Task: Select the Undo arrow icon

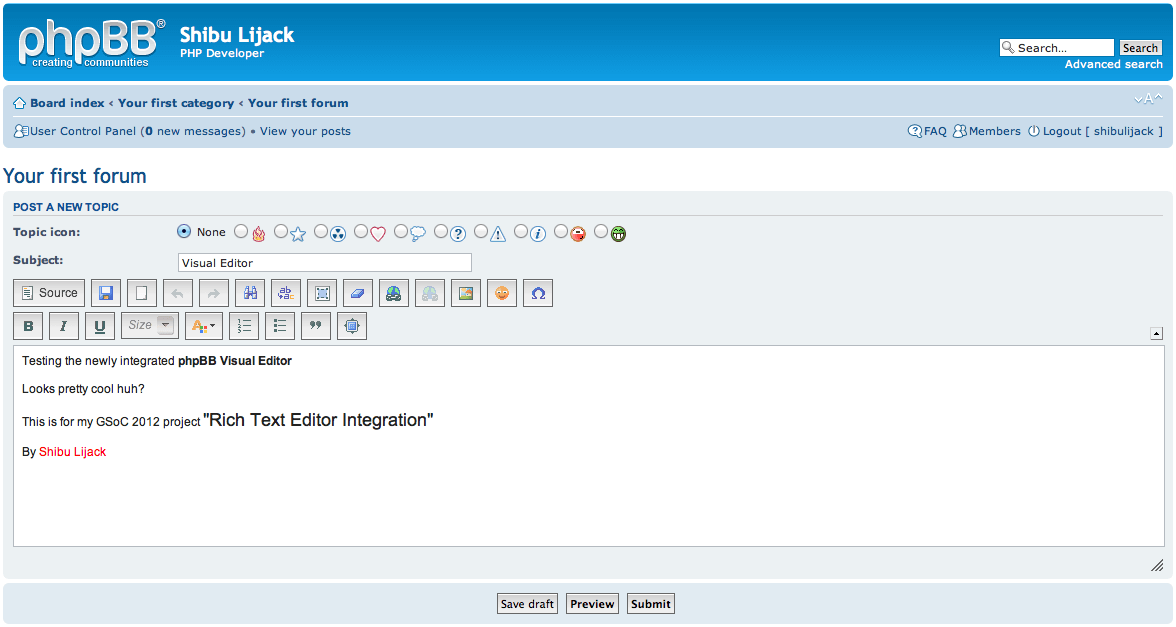Action: (x=177, y=292)
